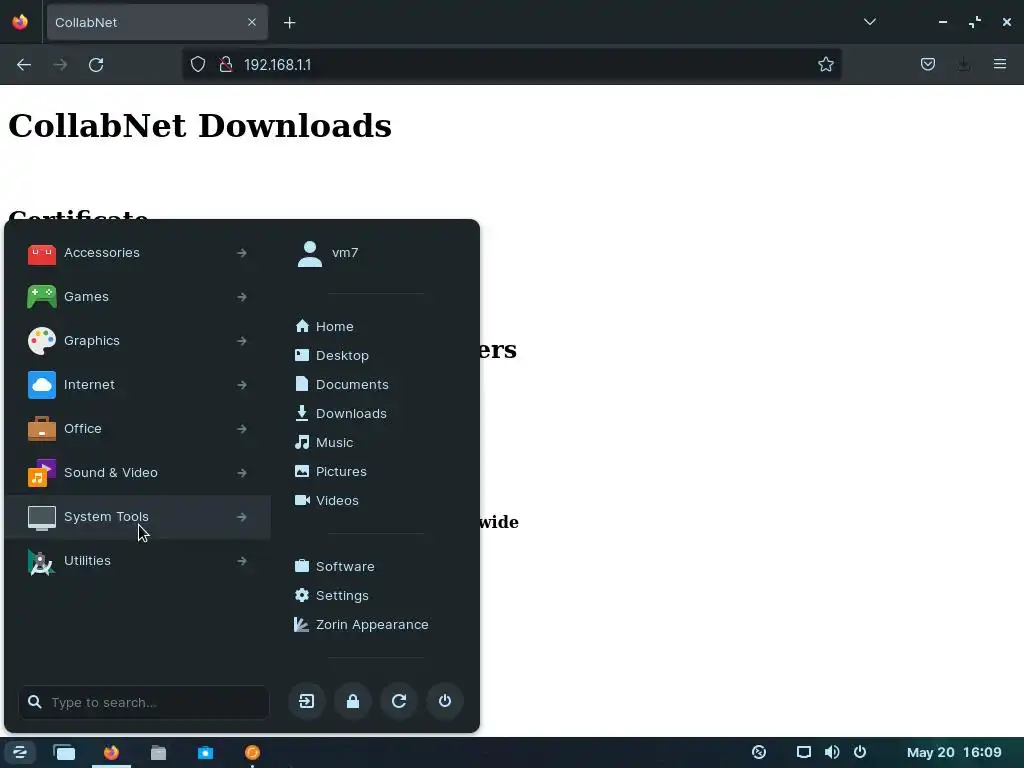
Task: Expand System Tools submenu arrow
Action: (x=242, y=517)
